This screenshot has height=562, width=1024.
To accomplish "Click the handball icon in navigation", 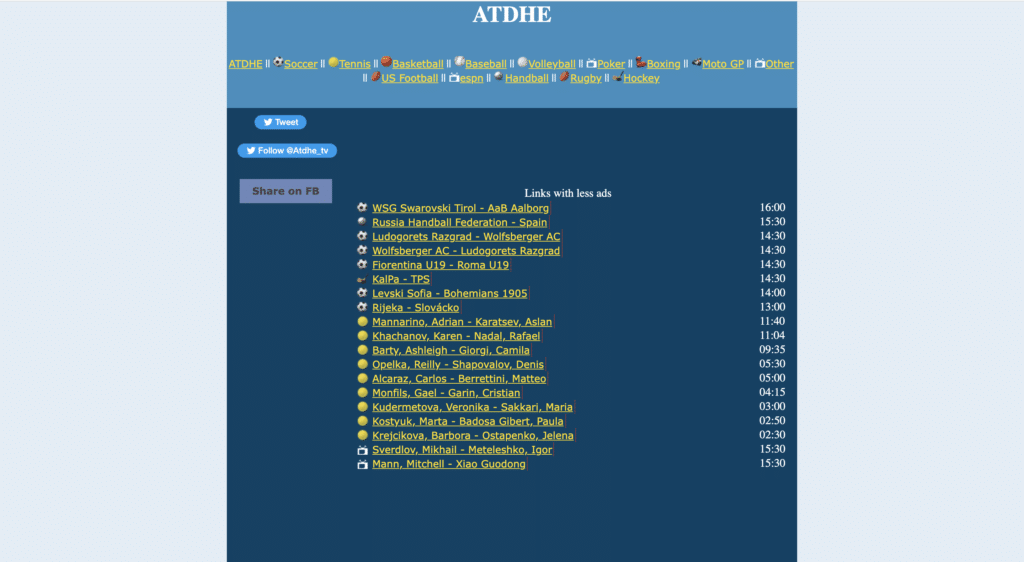I will (x=498, y=76).
